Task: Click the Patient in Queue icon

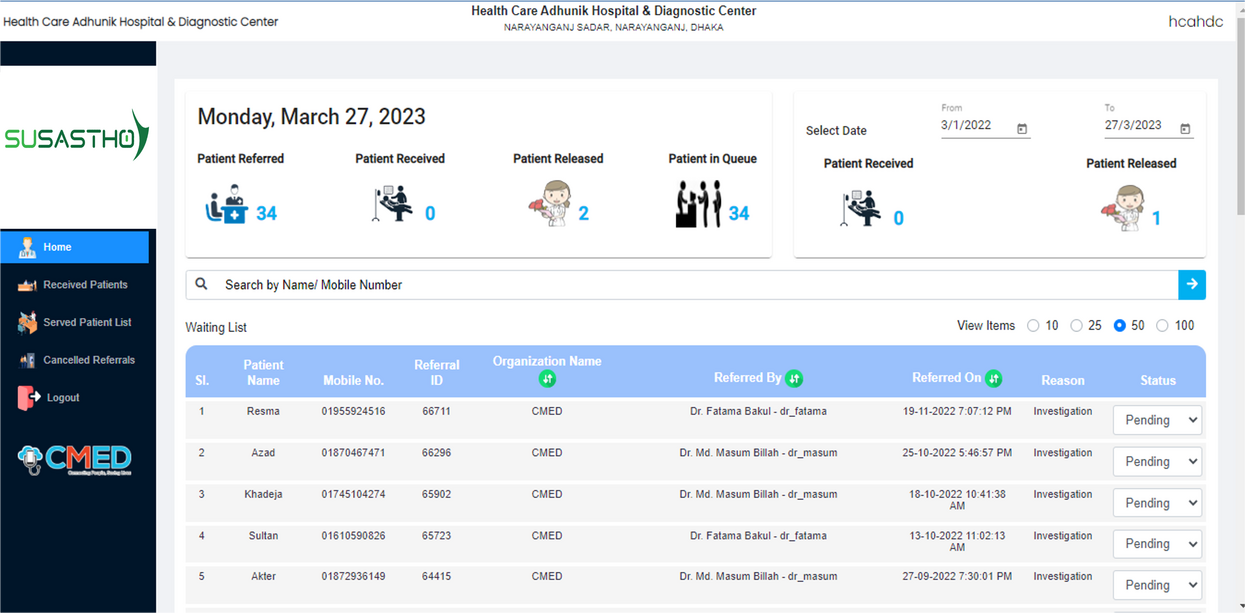Action: [x=699, y=204]
